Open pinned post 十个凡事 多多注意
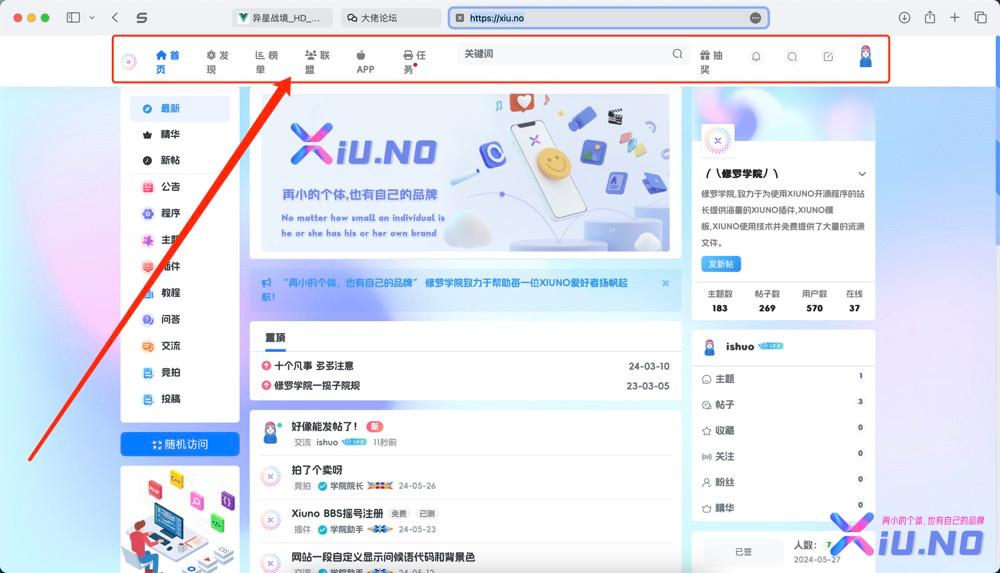 click(x=313, y=366)
